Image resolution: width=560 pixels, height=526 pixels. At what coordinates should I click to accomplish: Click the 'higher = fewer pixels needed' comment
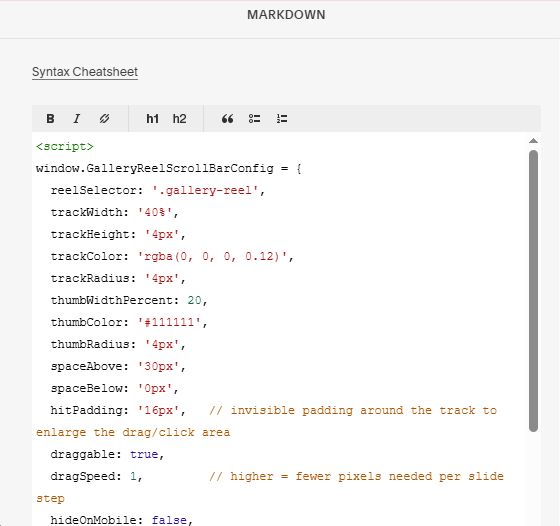(356, 476)
